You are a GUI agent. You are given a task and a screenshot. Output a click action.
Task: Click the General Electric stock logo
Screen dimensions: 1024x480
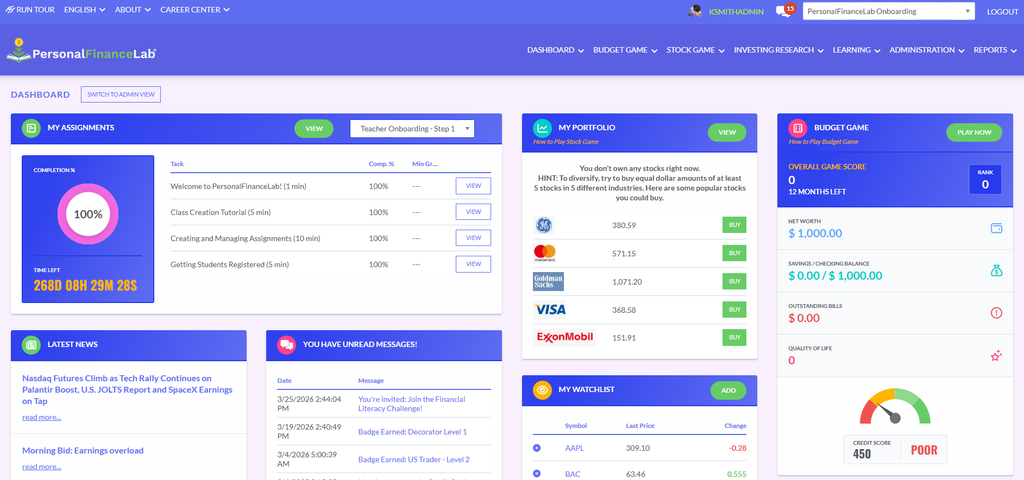coord(543,225)
